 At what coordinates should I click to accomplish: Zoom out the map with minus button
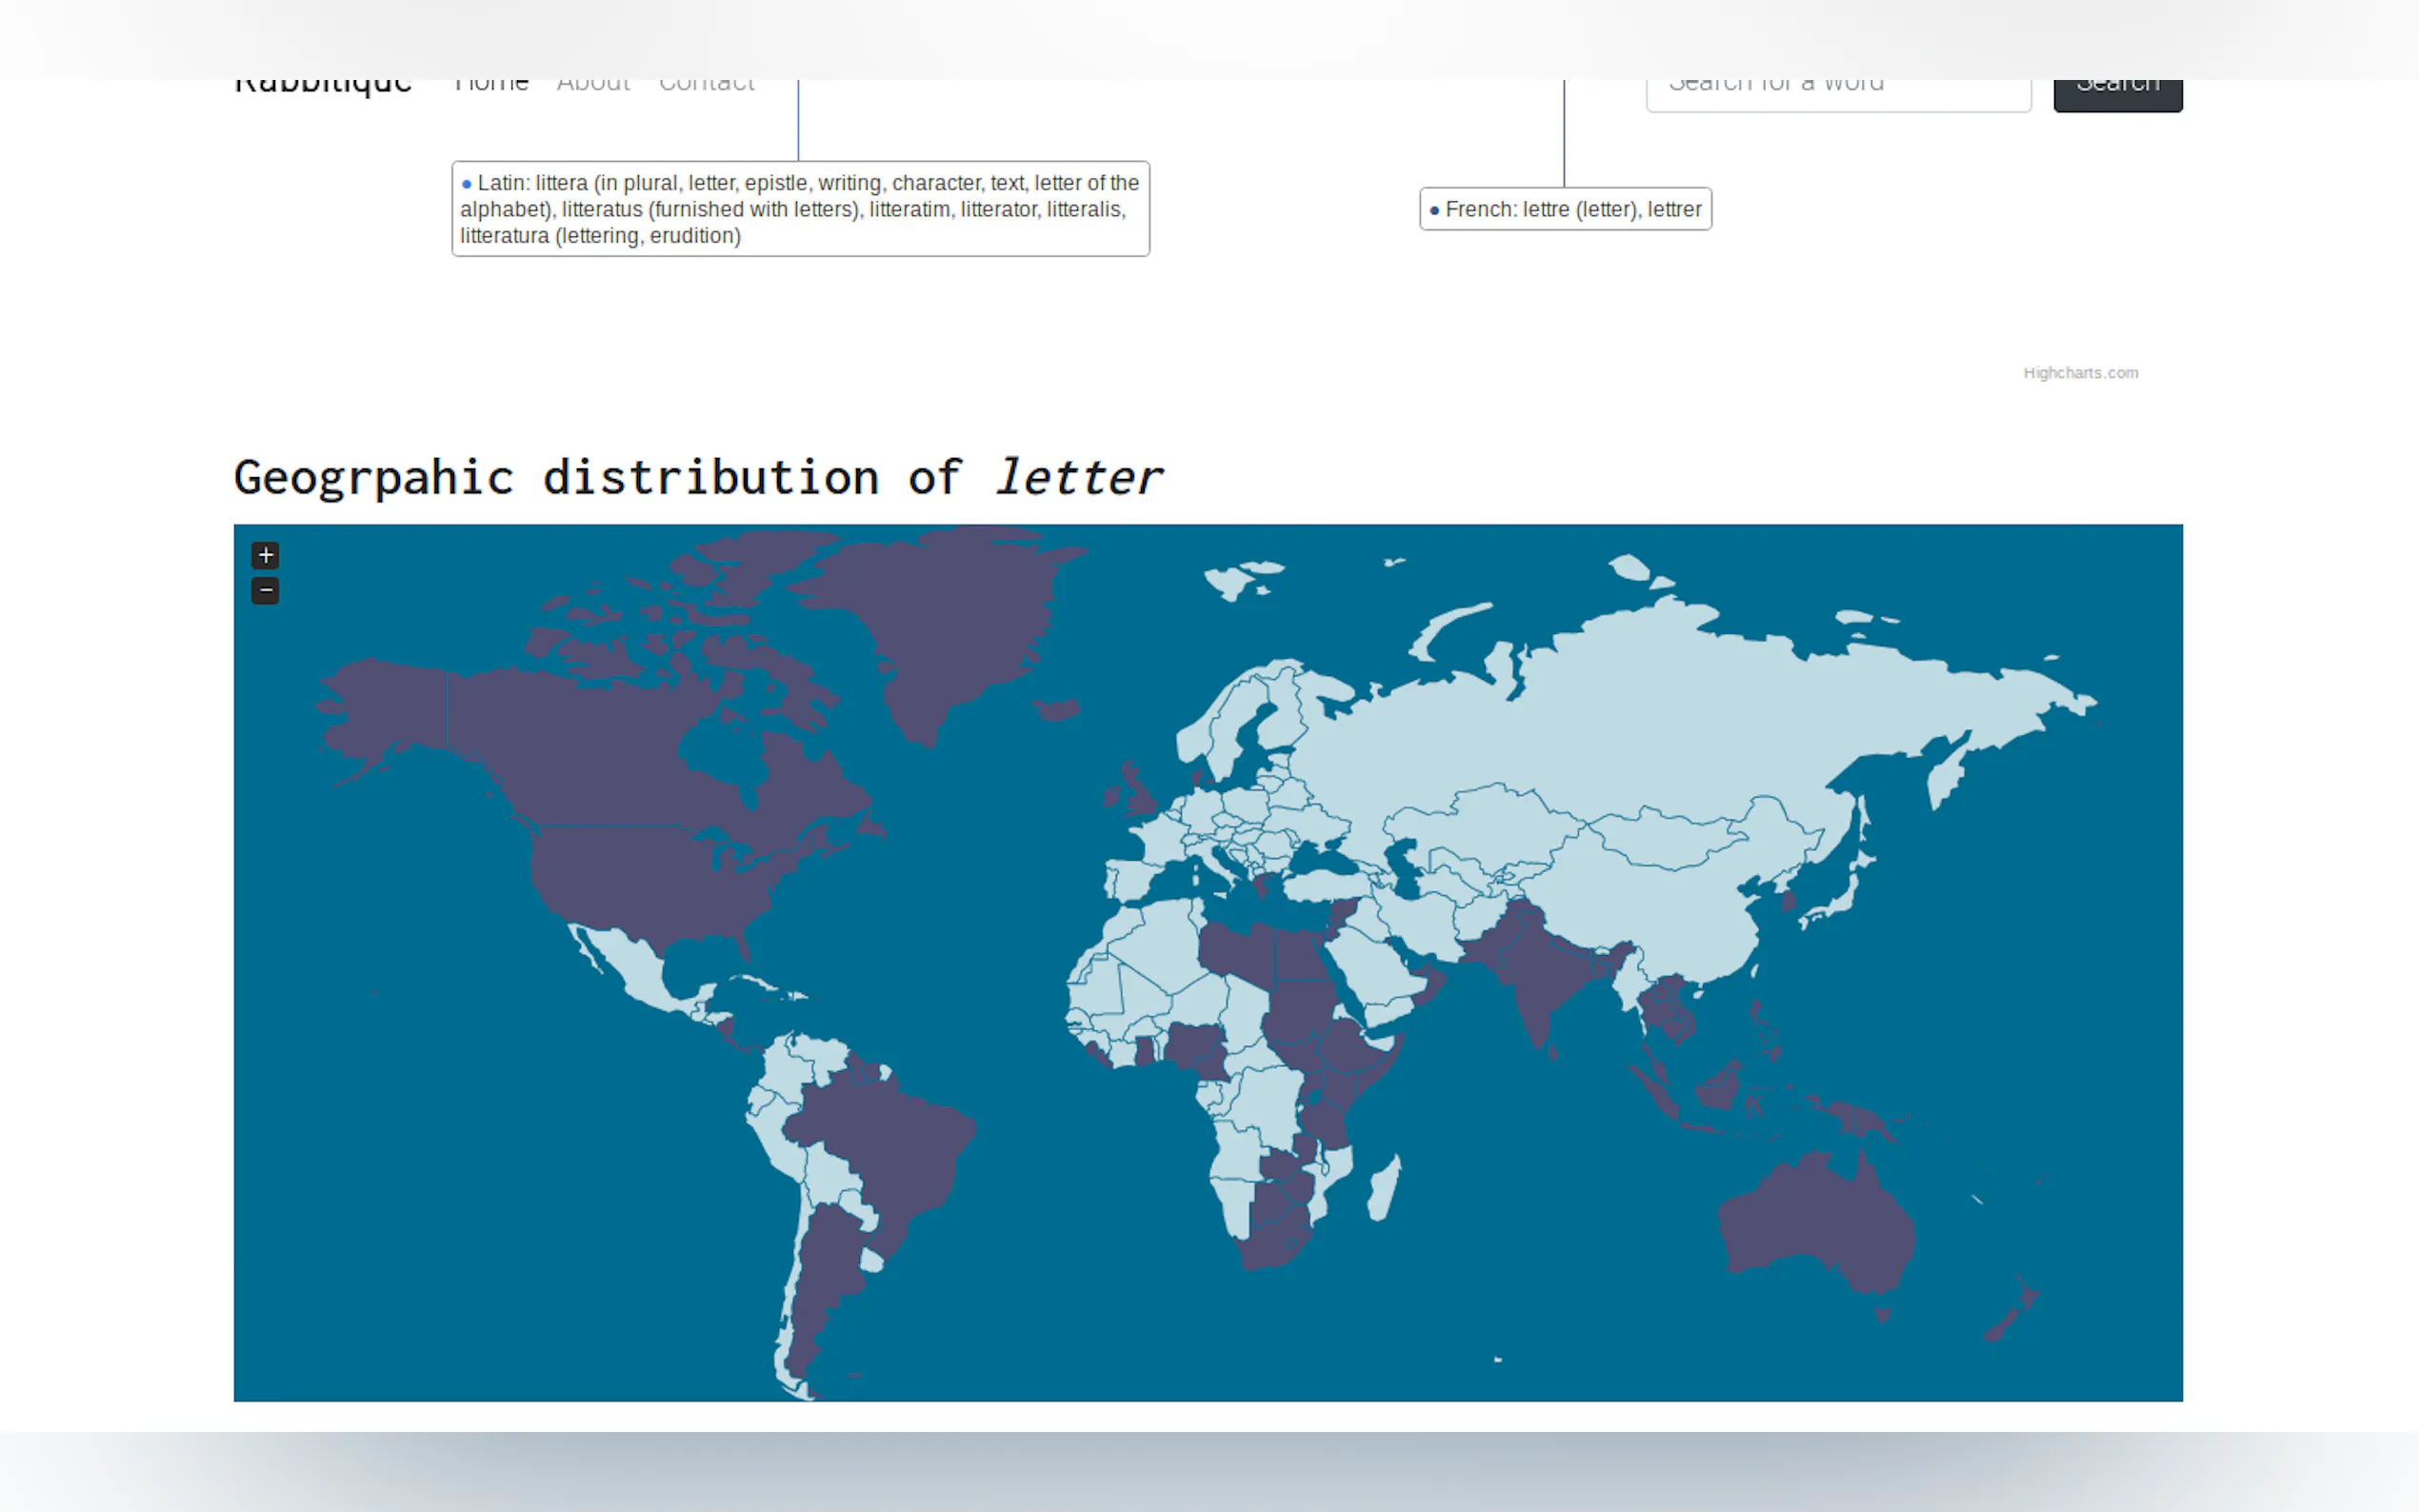click(x=265, y=590)
